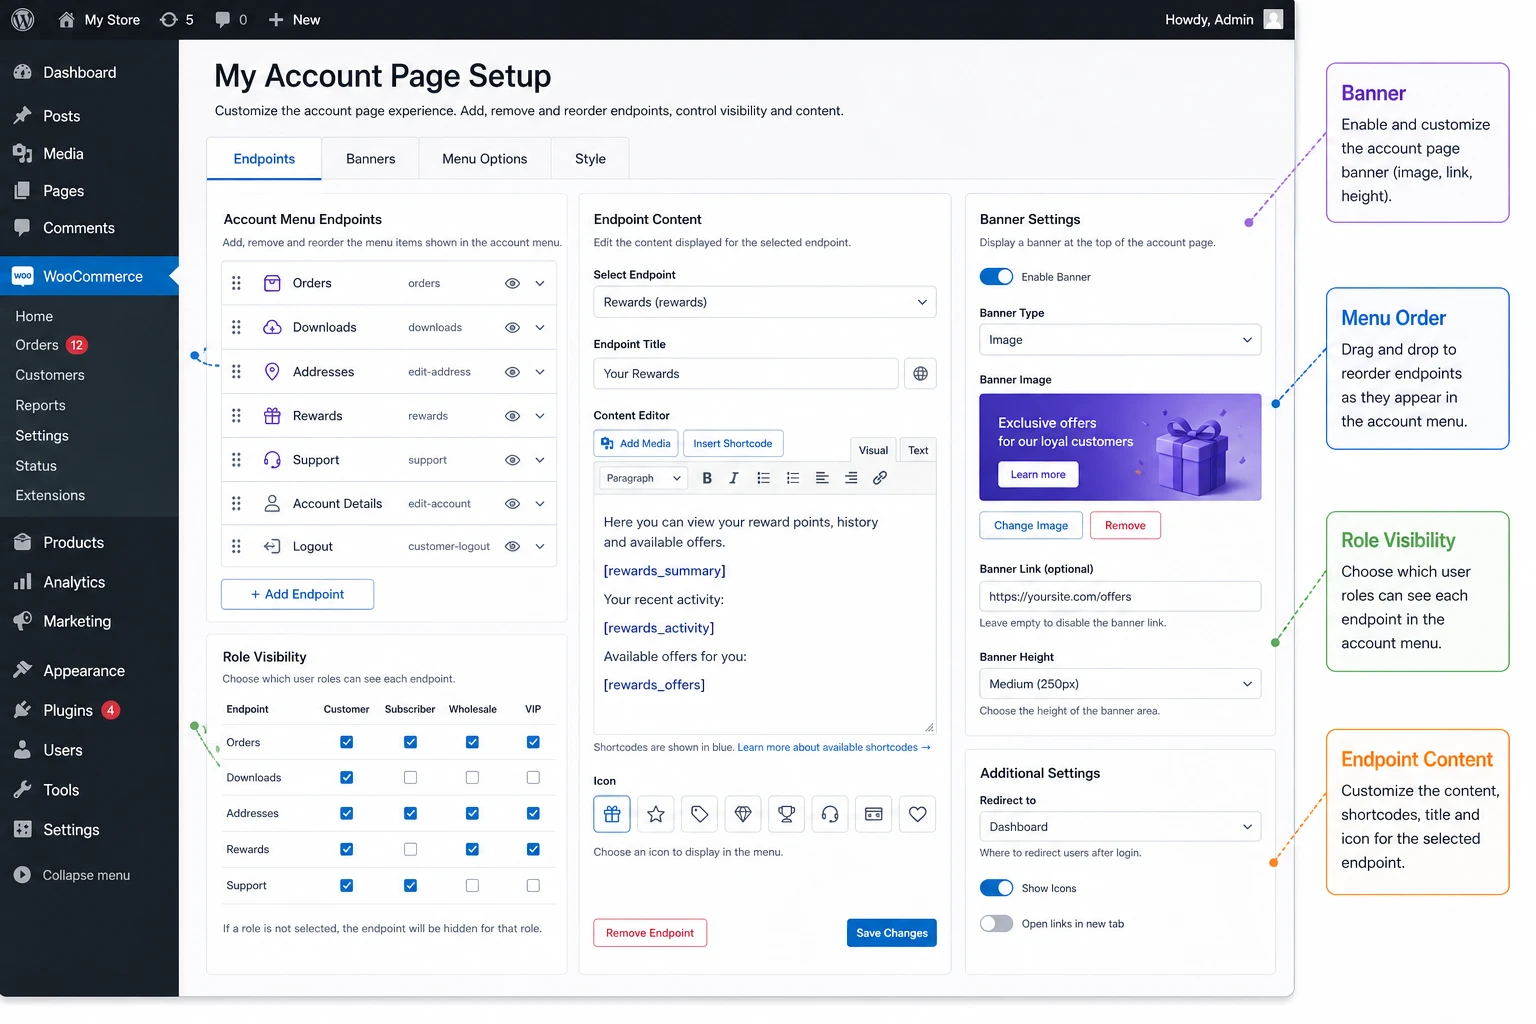Select the diamond icon option

[743, 814]
